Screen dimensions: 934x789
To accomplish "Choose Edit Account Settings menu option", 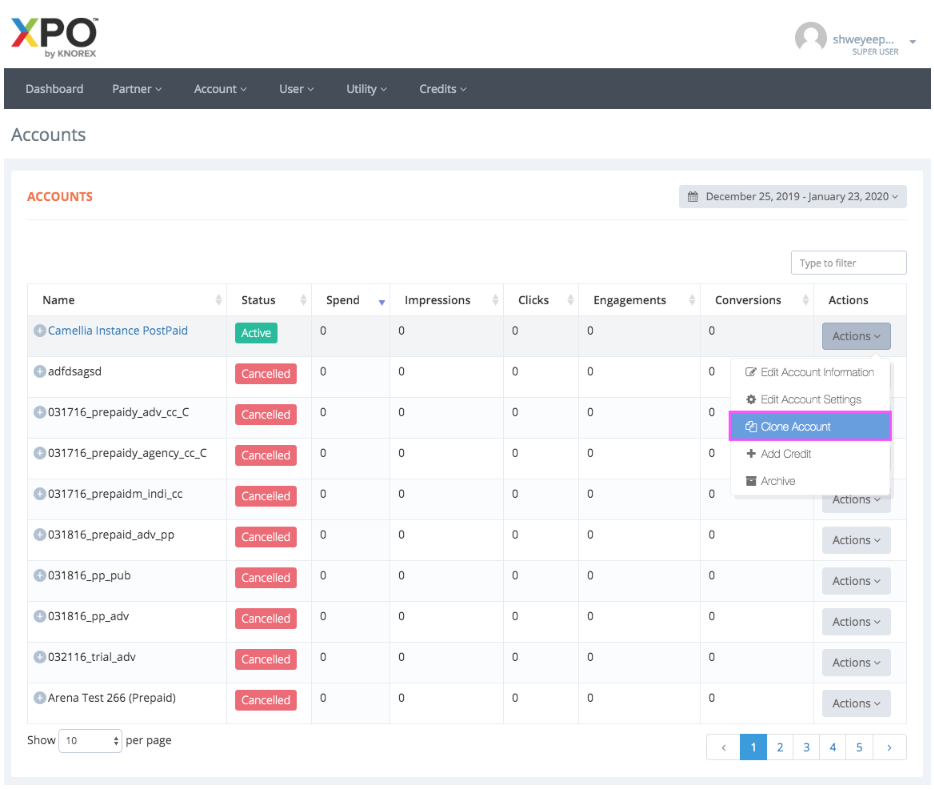I will [809, 400].
